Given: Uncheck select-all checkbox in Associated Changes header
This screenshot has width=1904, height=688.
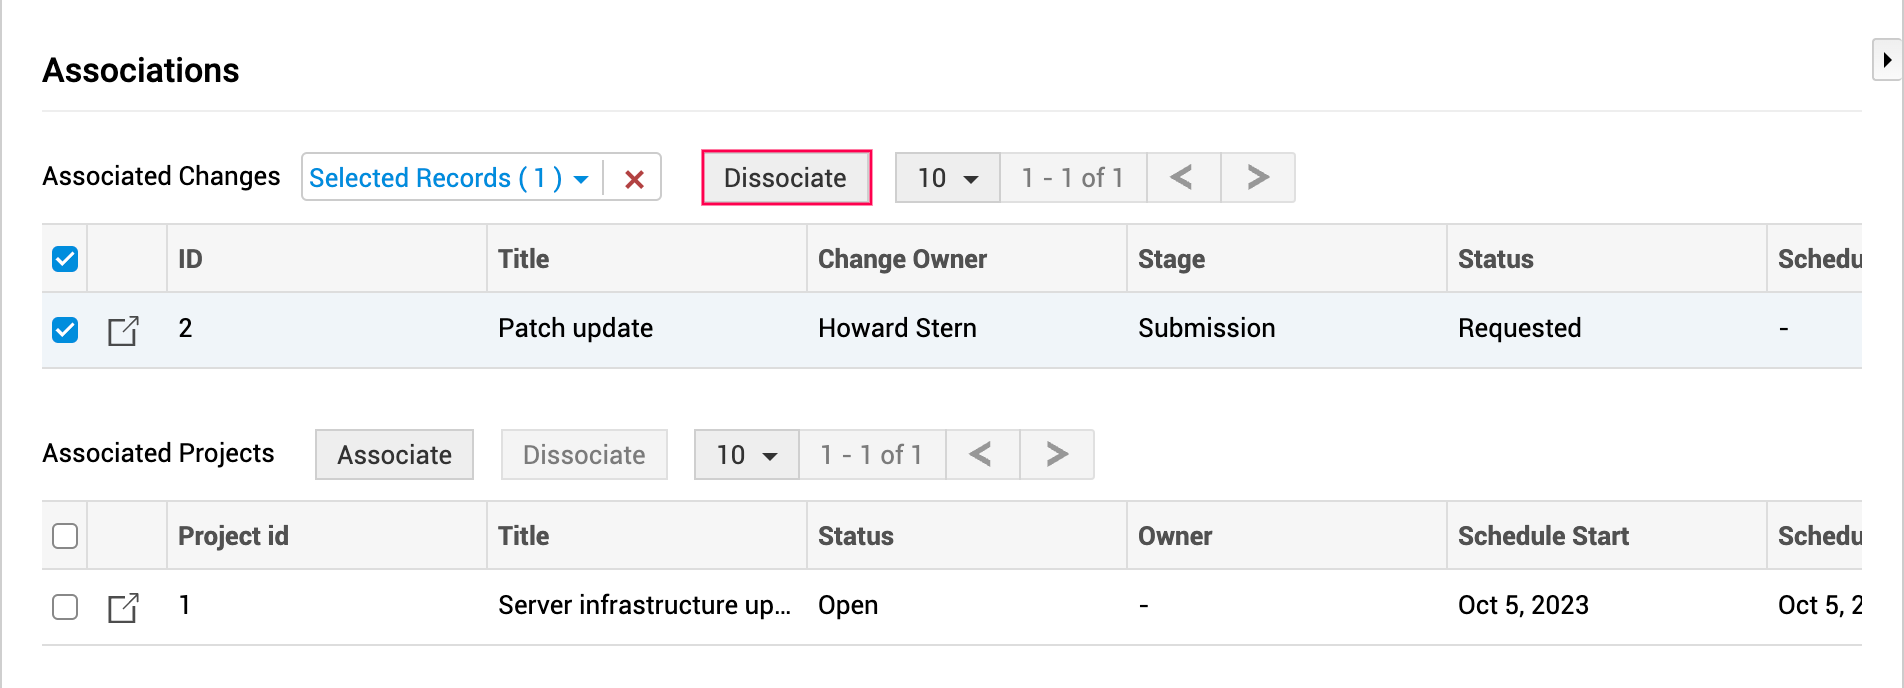Looking at the screenshot, I should tap(65, 259).
